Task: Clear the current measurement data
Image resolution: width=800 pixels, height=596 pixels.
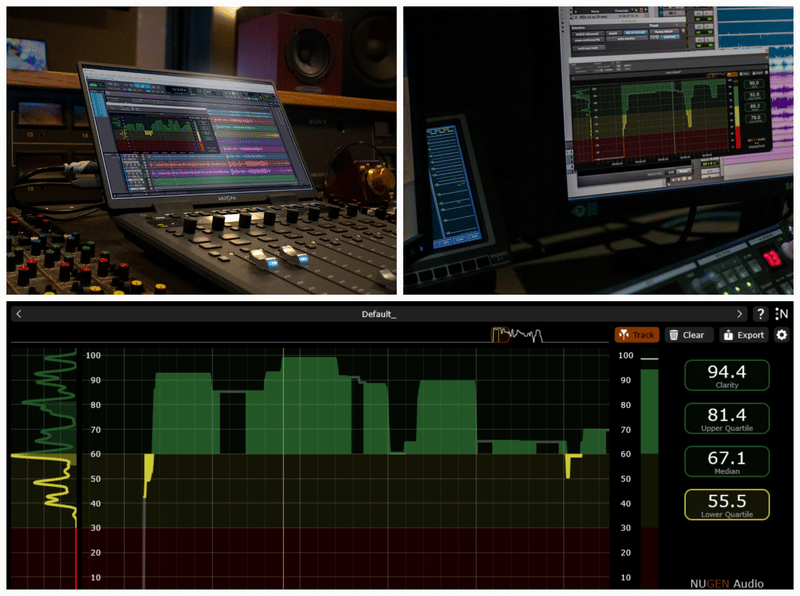Action: (688, 335)
